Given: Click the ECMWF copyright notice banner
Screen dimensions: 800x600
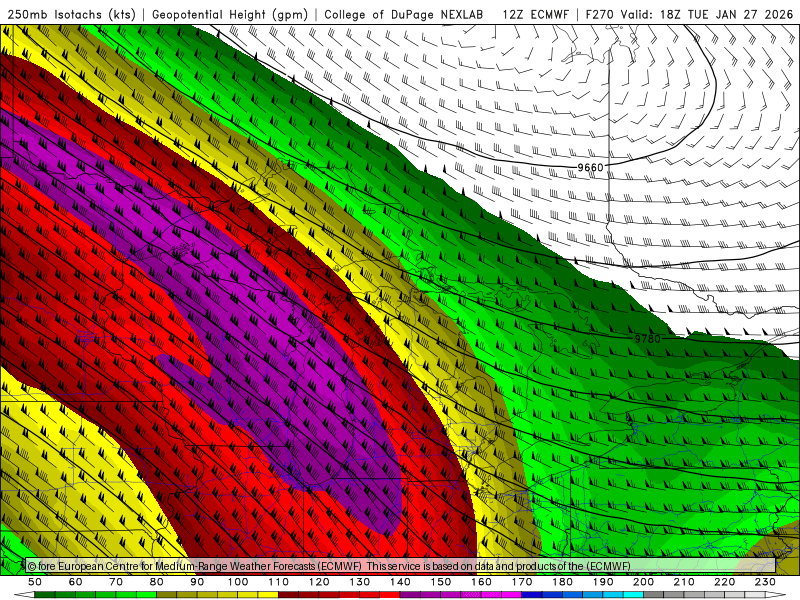Looking at the screenshot, I should coord(401,566).
